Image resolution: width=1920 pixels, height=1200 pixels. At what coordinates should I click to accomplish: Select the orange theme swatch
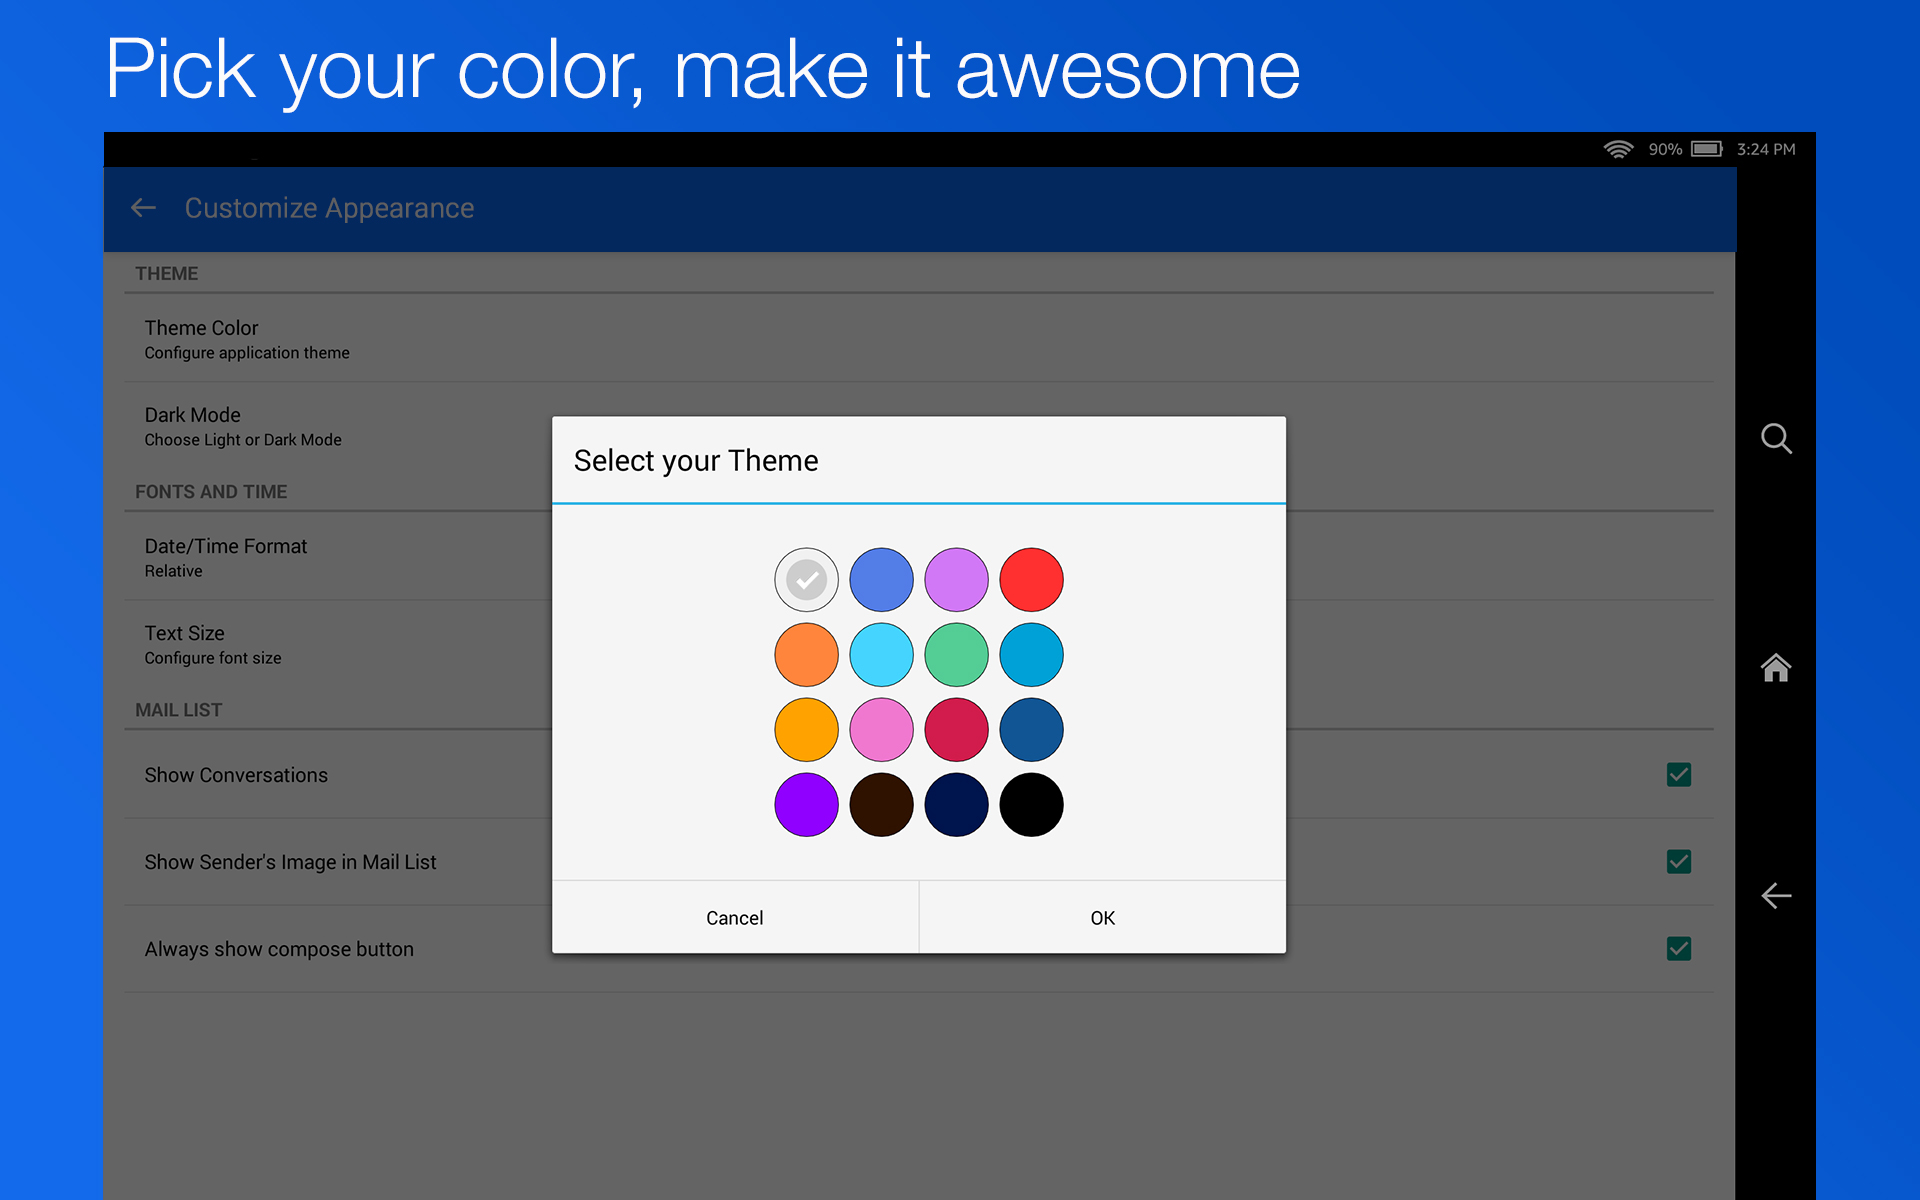(x=806, y=654)
